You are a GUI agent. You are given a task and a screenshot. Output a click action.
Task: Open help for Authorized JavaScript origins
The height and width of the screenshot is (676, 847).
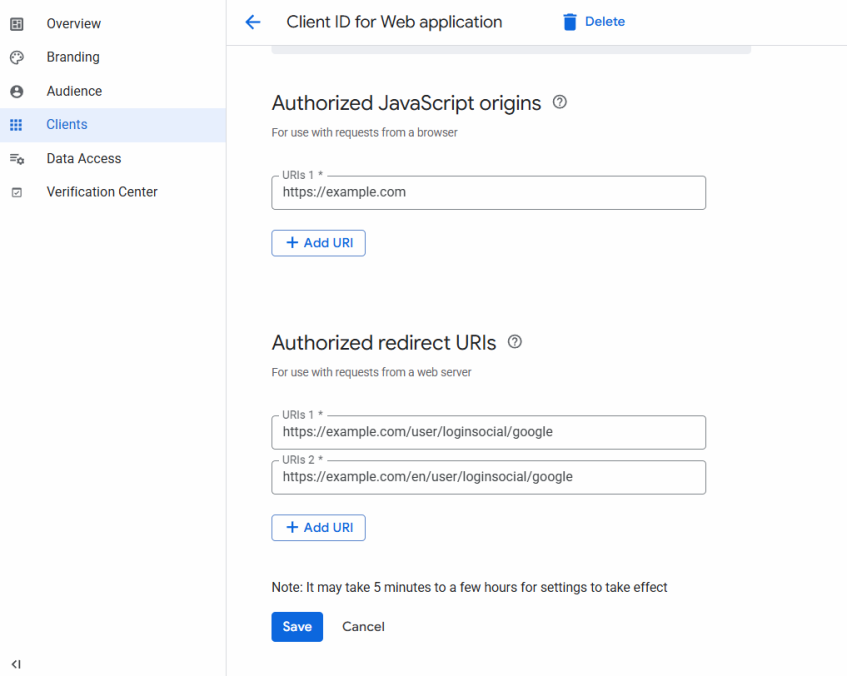click(x=560, y=102)
